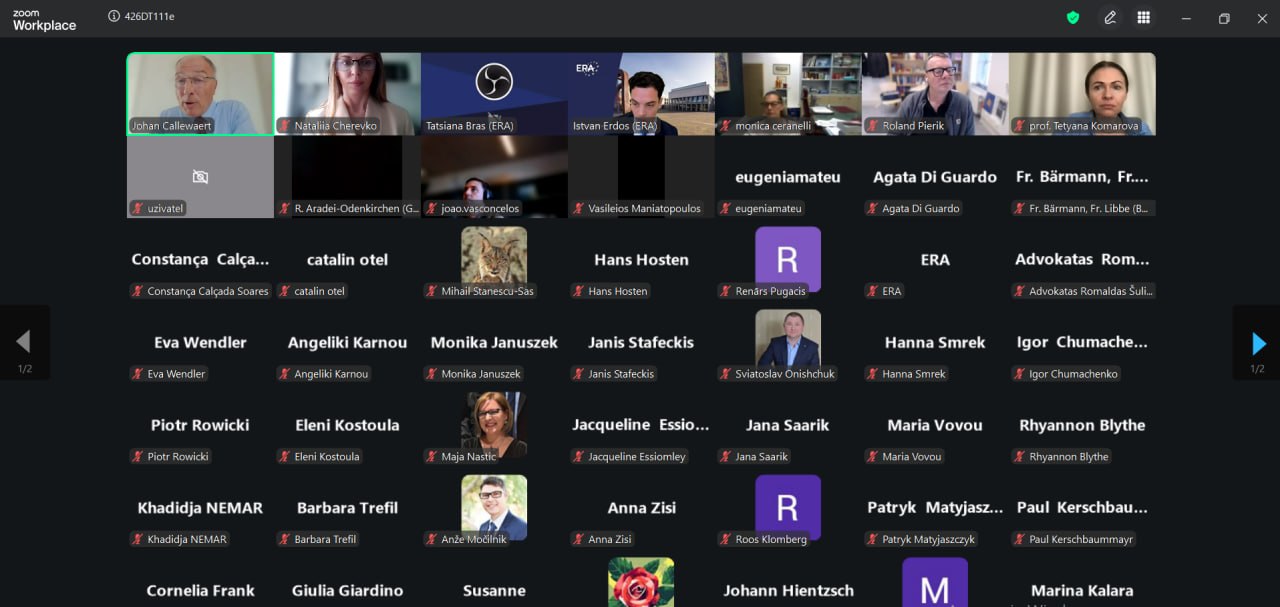Open the grid view layout icon

1143,17
